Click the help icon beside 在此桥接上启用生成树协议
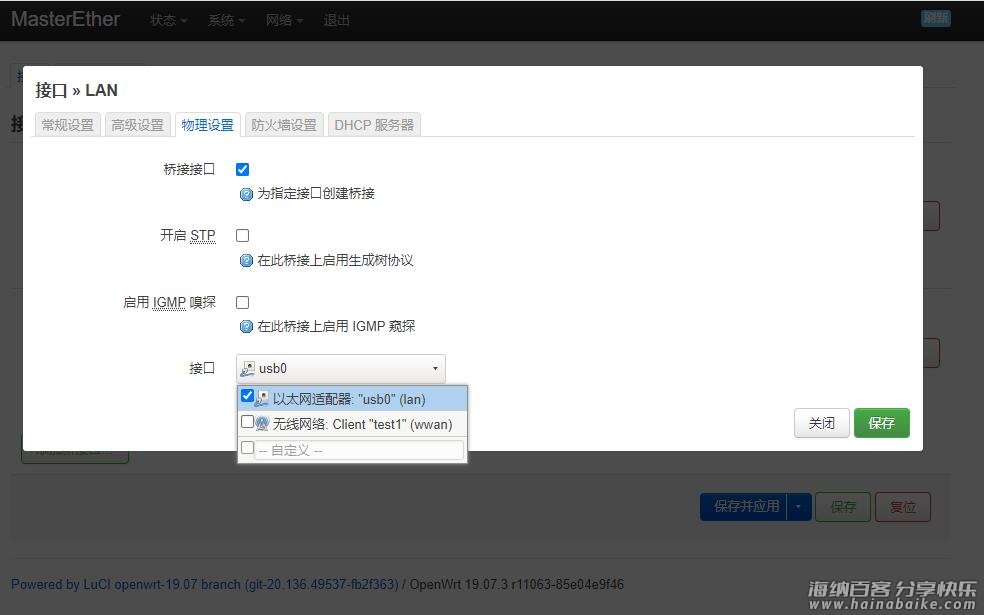Image resolution: width=984 pixels, height=615 pixels. (246, 261)
